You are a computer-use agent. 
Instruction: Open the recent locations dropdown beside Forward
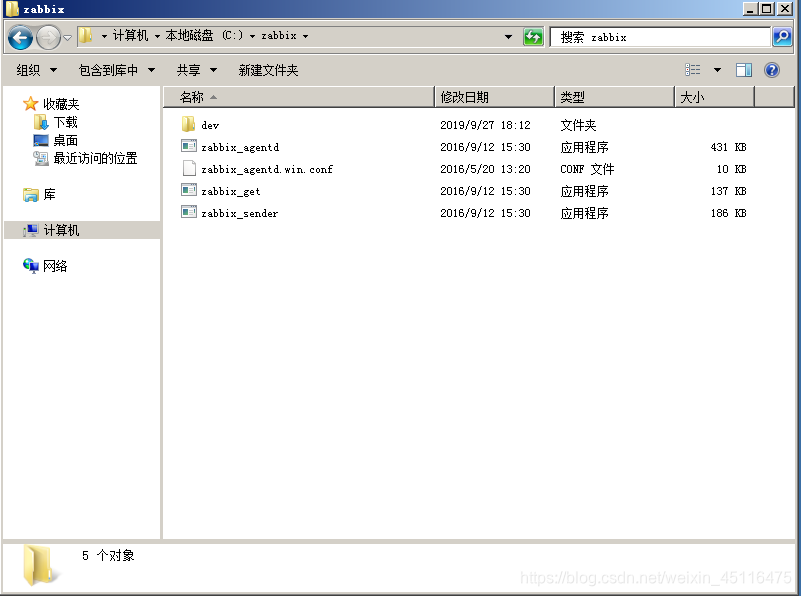pos(67,37)
